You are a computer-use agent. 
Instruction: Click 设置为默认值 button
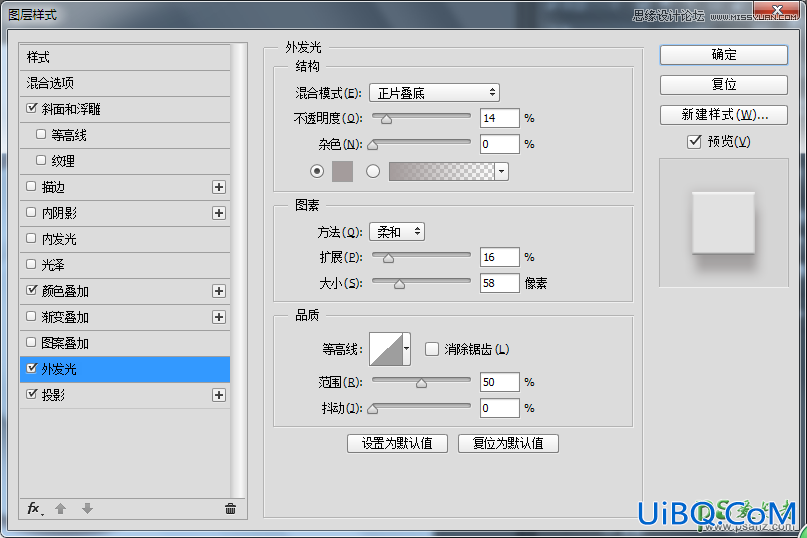[397, 443]
